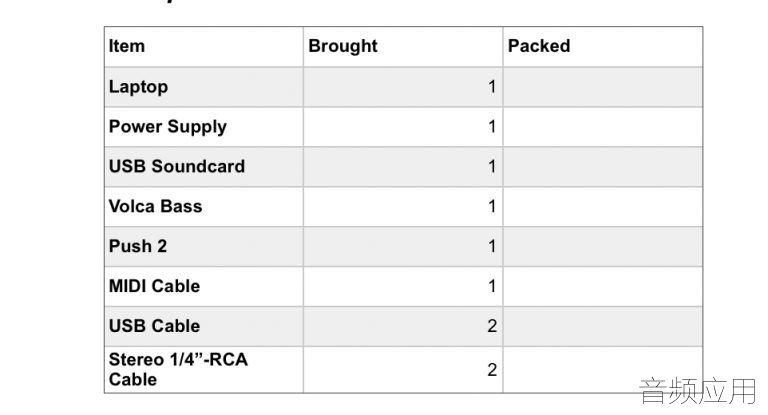This screenshot has width=768, height=415.
Task: Select the Packed column header cell
Action: (x=603, y=47)
